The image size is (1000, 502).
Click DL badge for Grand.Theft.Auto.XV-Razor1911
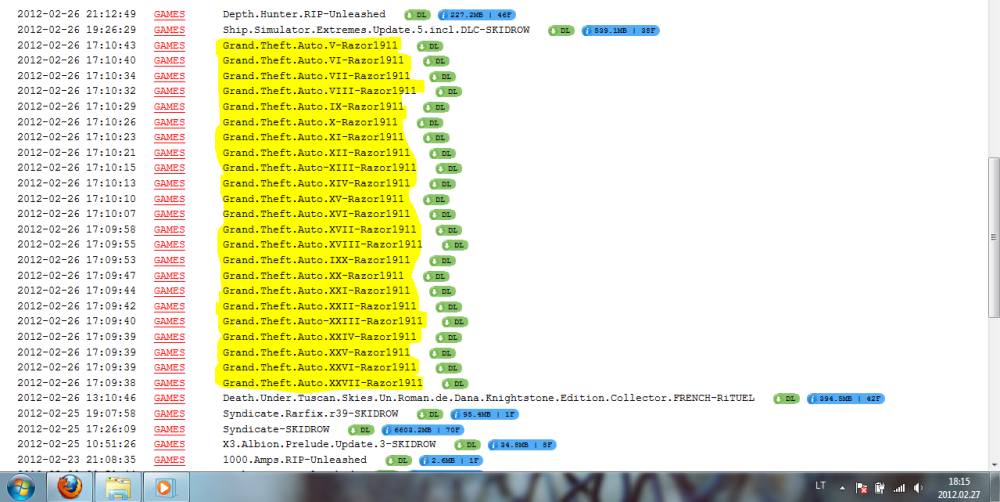click(436, 200)
